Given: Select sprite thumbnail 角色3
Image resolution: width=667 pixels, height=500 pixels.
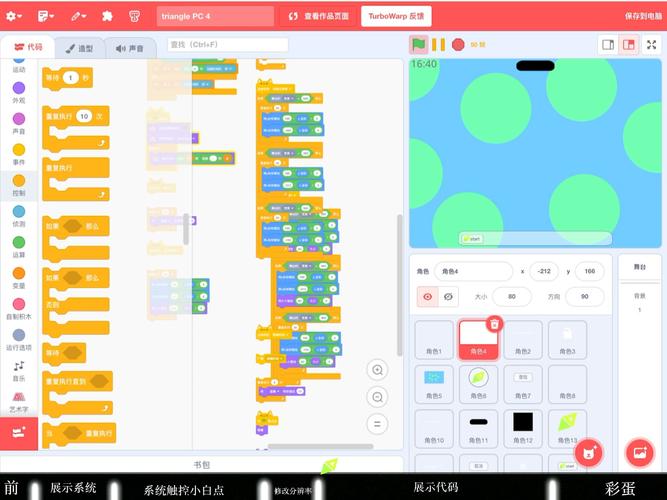Looking at the screenshot, I should click(567, 340).
